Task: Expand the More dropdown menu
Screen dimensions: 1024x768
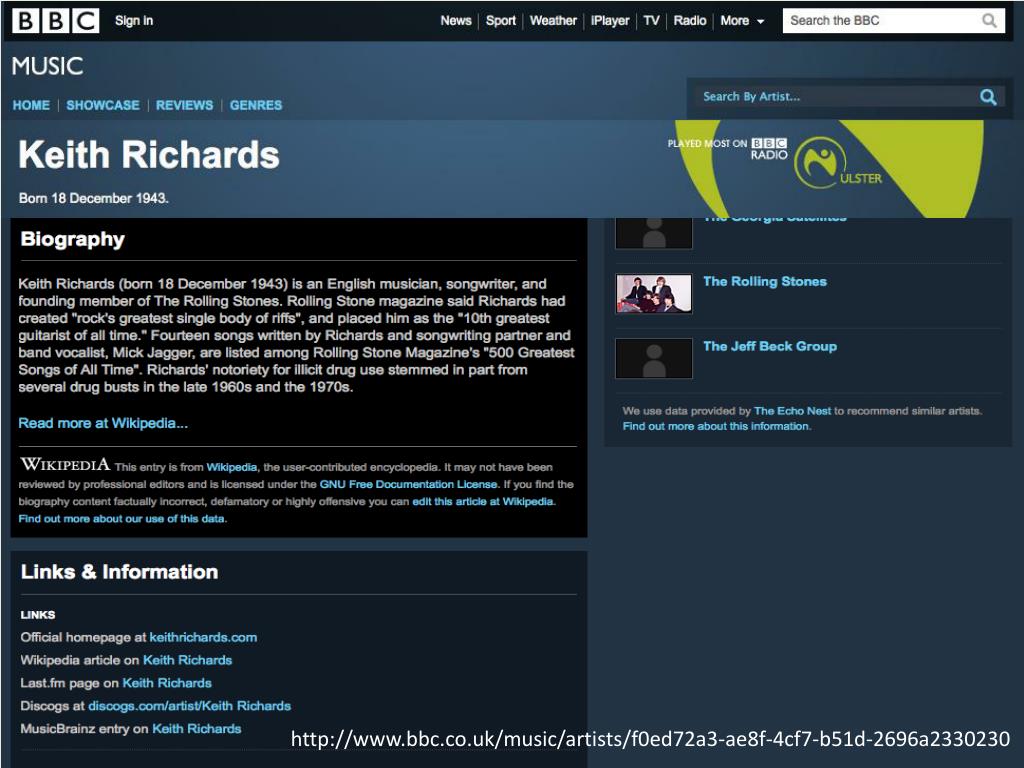Action: [742, 21]
